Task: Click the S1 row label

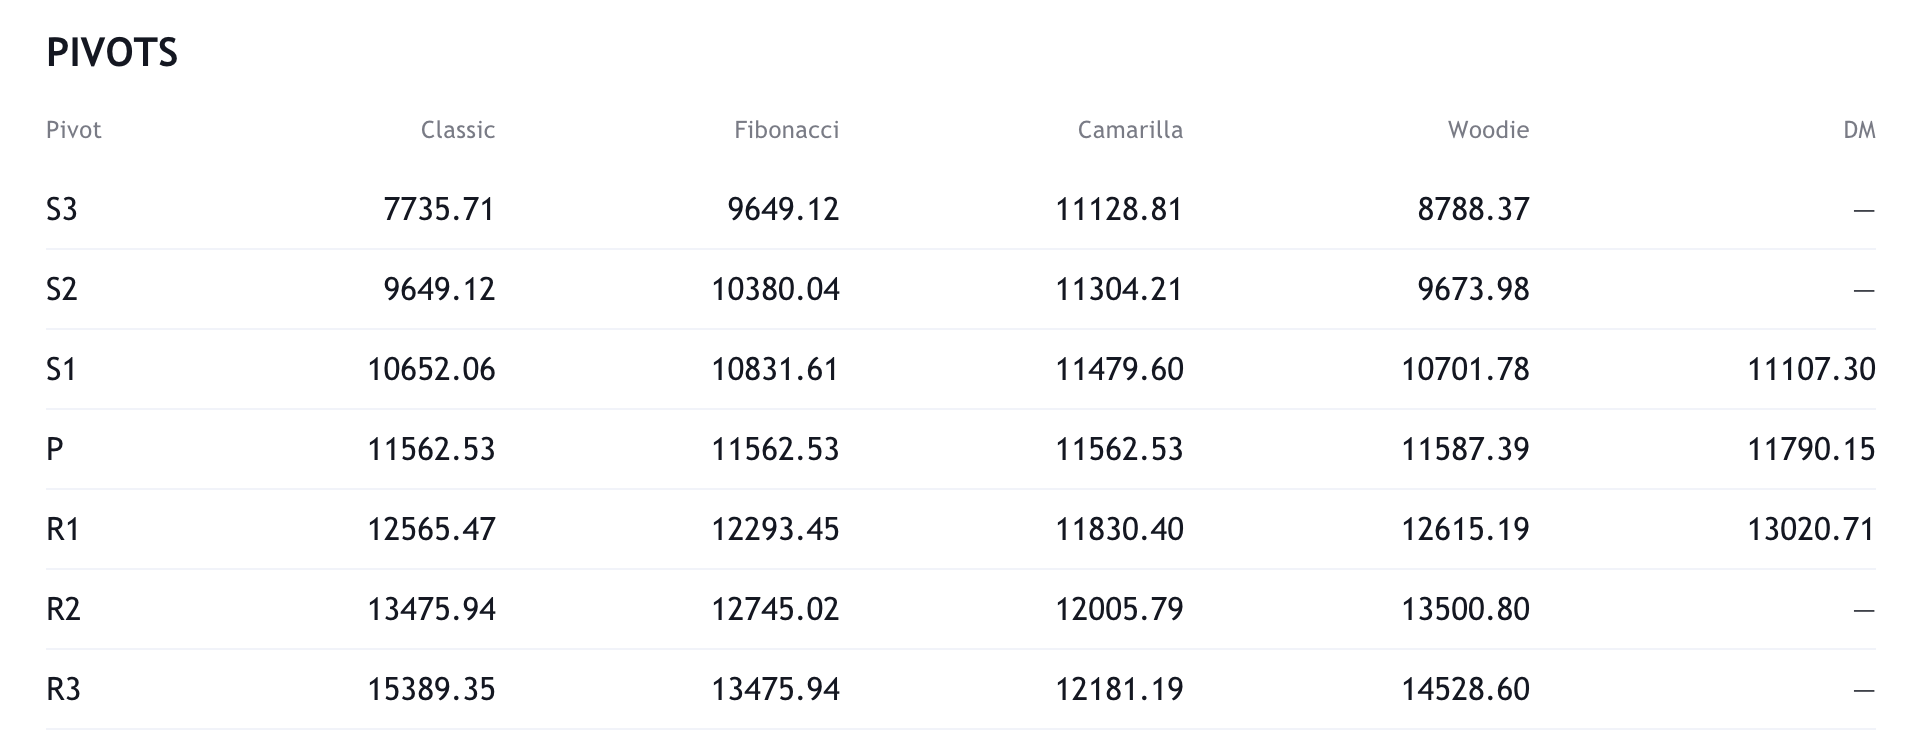Action: click(x=62, y=370)
